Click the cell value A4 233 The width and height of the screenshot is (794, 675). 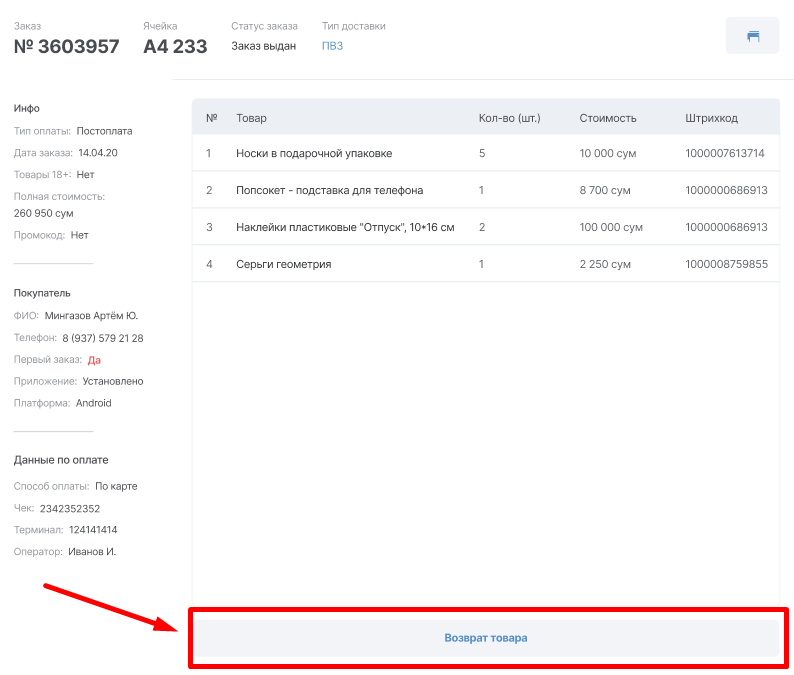coord(175,46)
